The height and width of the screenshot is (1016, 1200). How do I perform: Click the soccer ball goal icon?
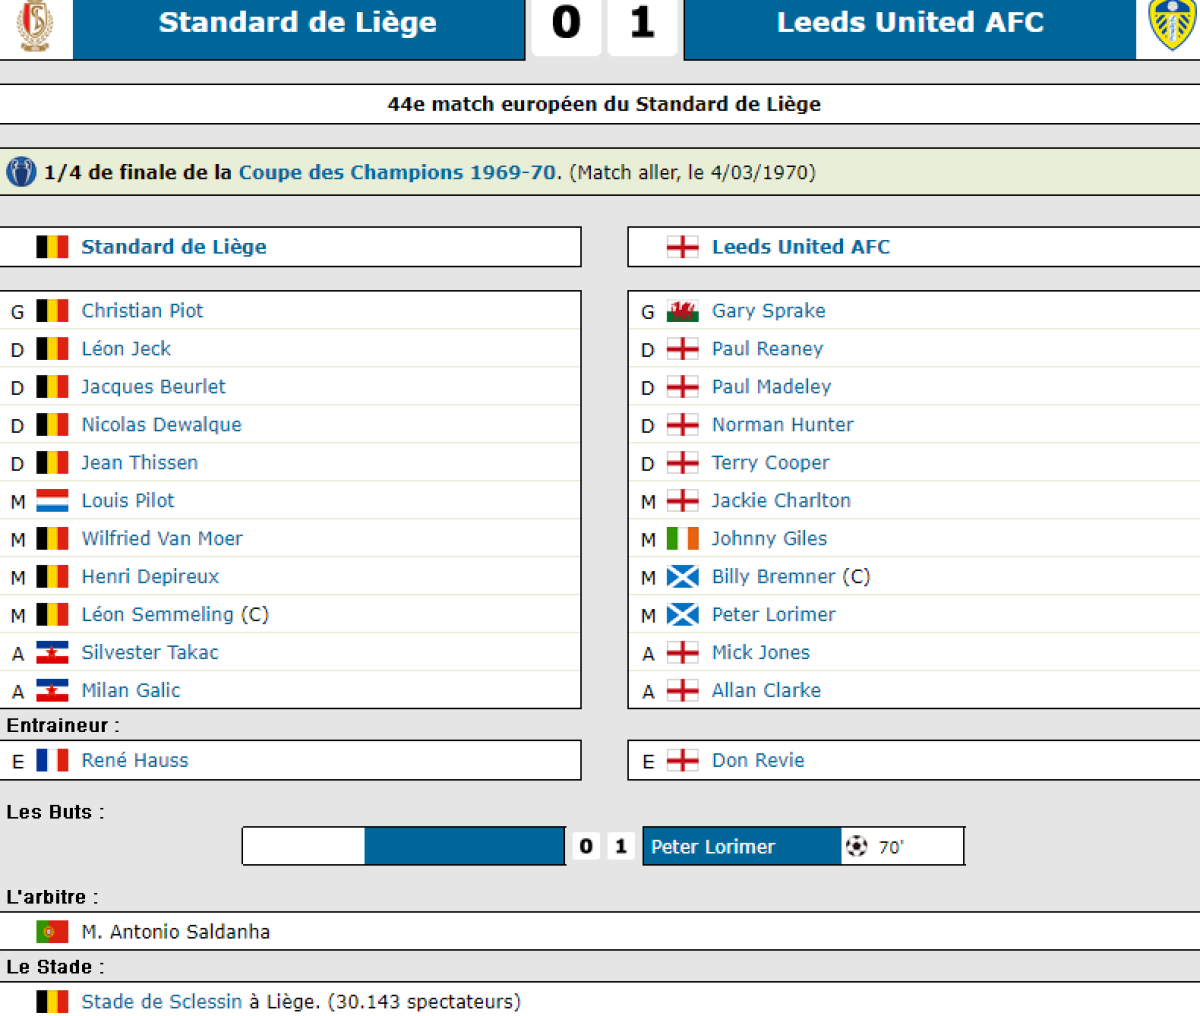click(x=857, y=846)
